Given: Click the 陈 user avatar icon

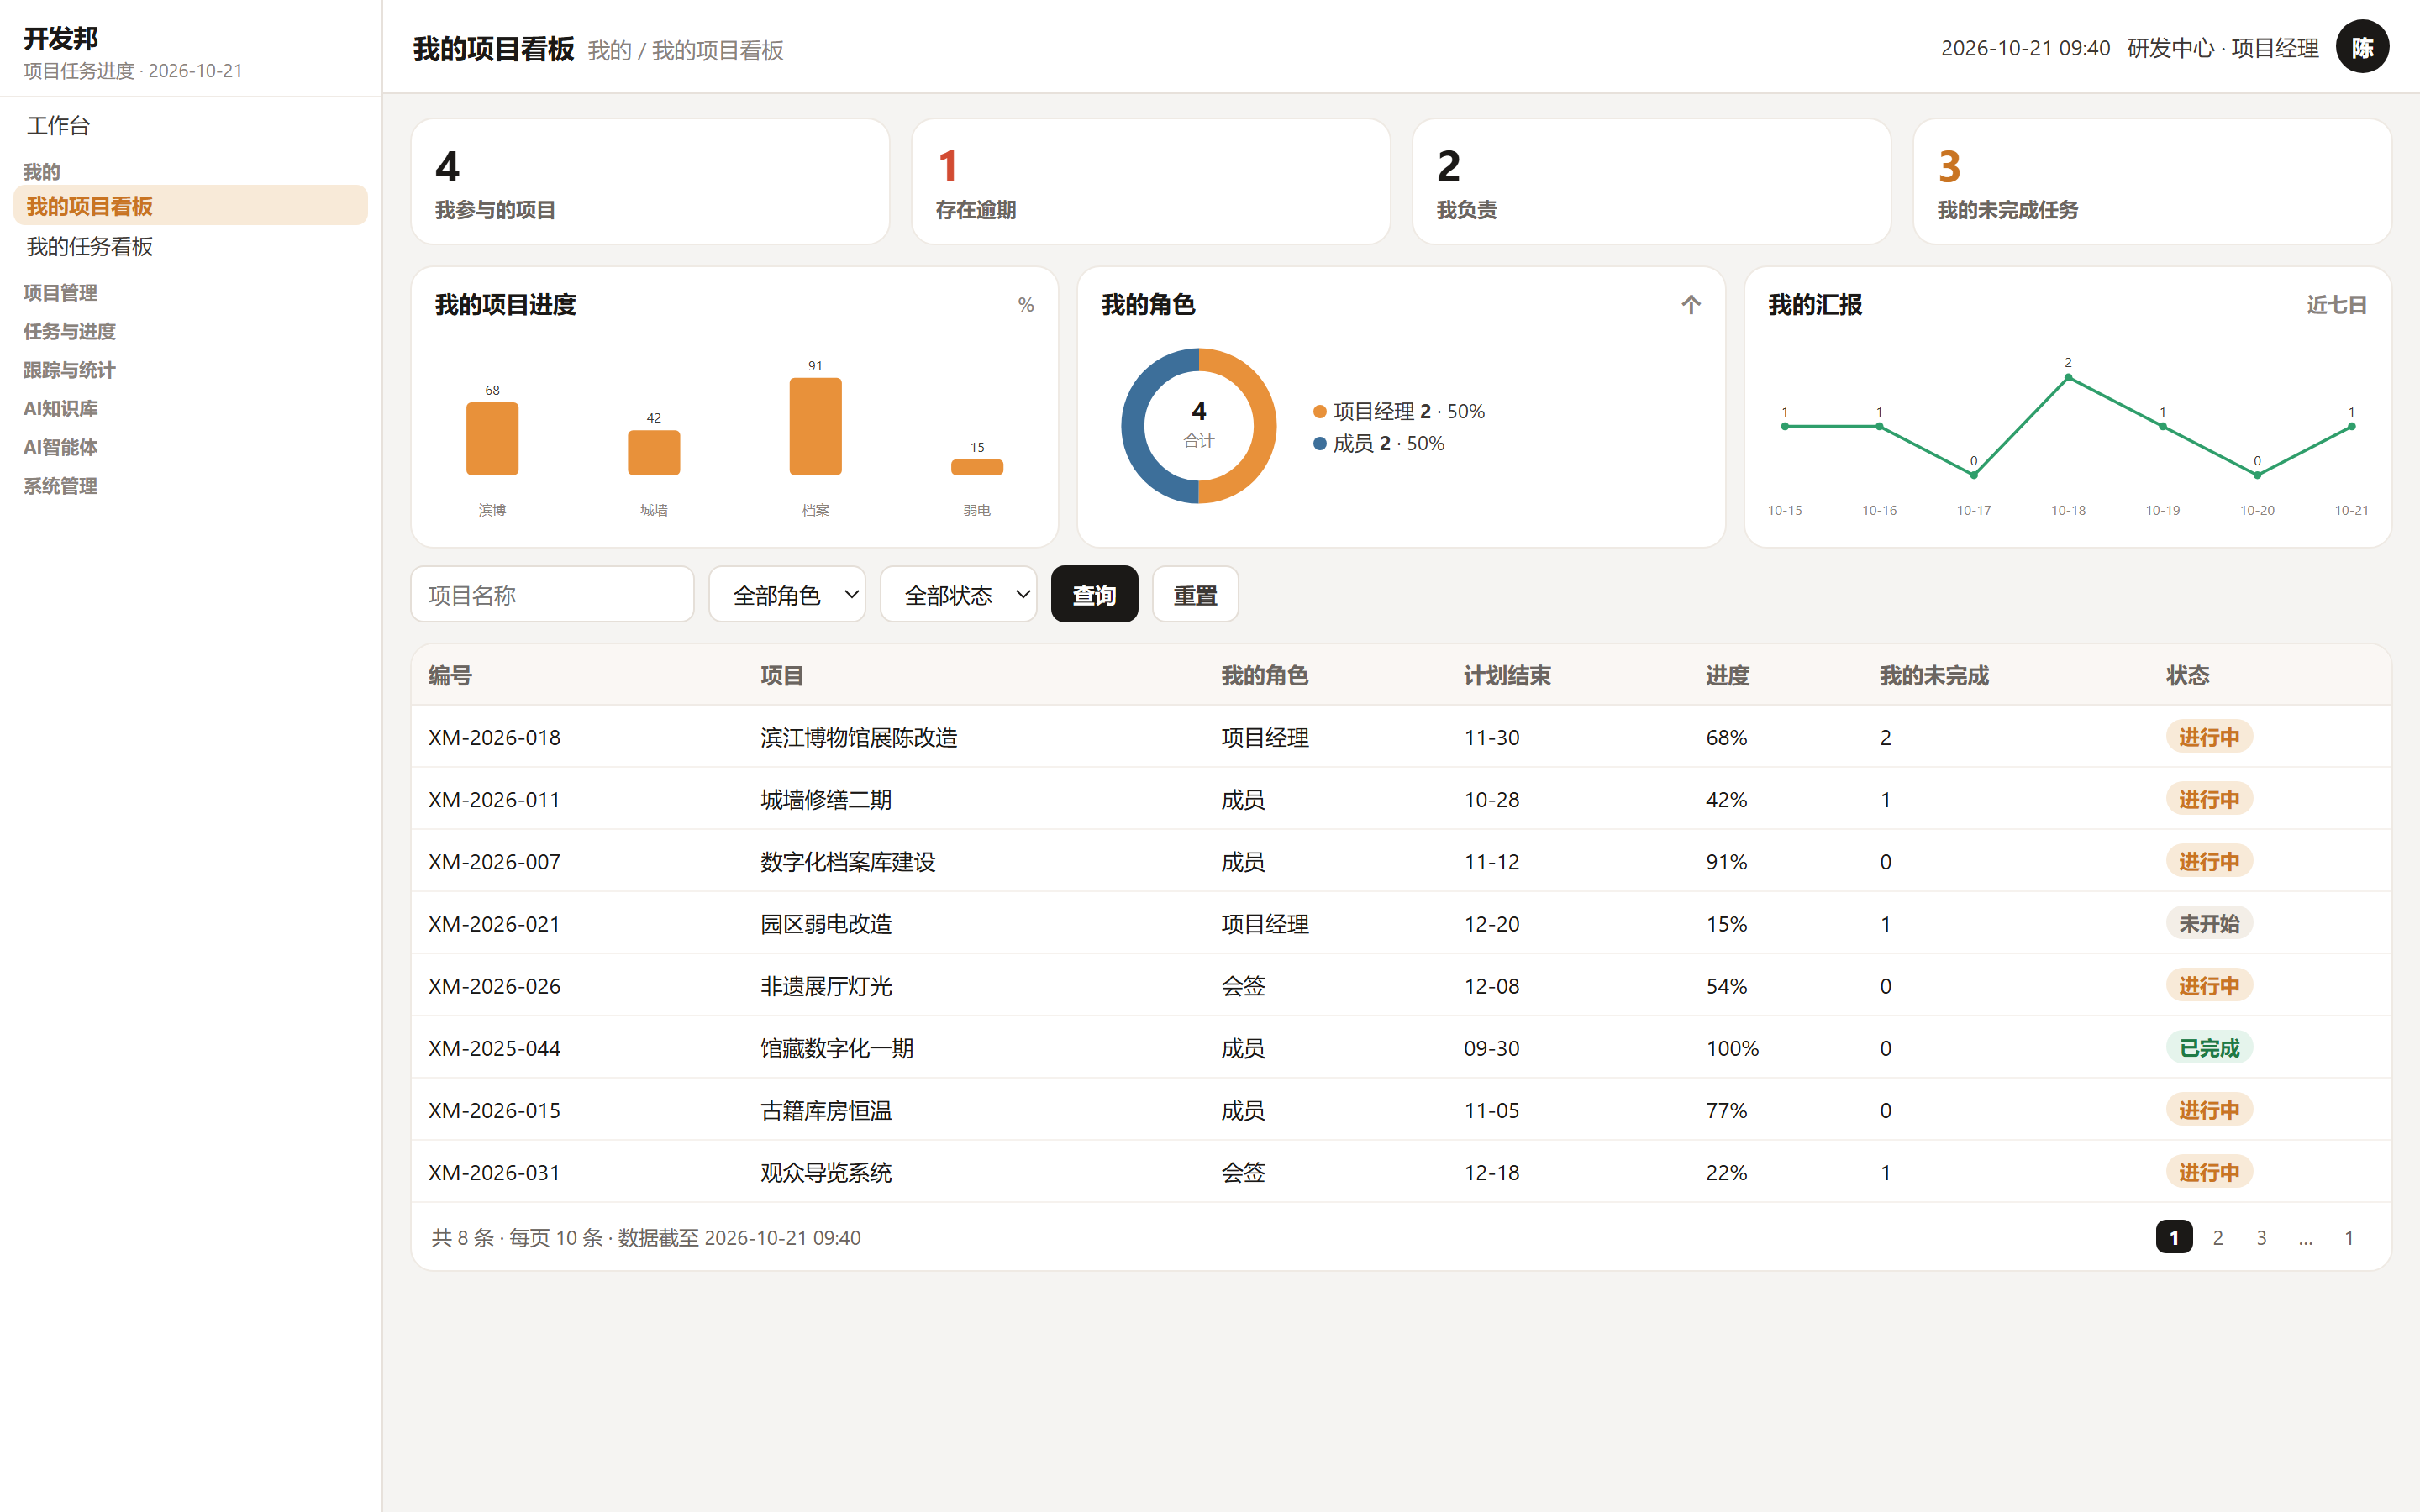Looking at the screenshot, I should 2362,47.
